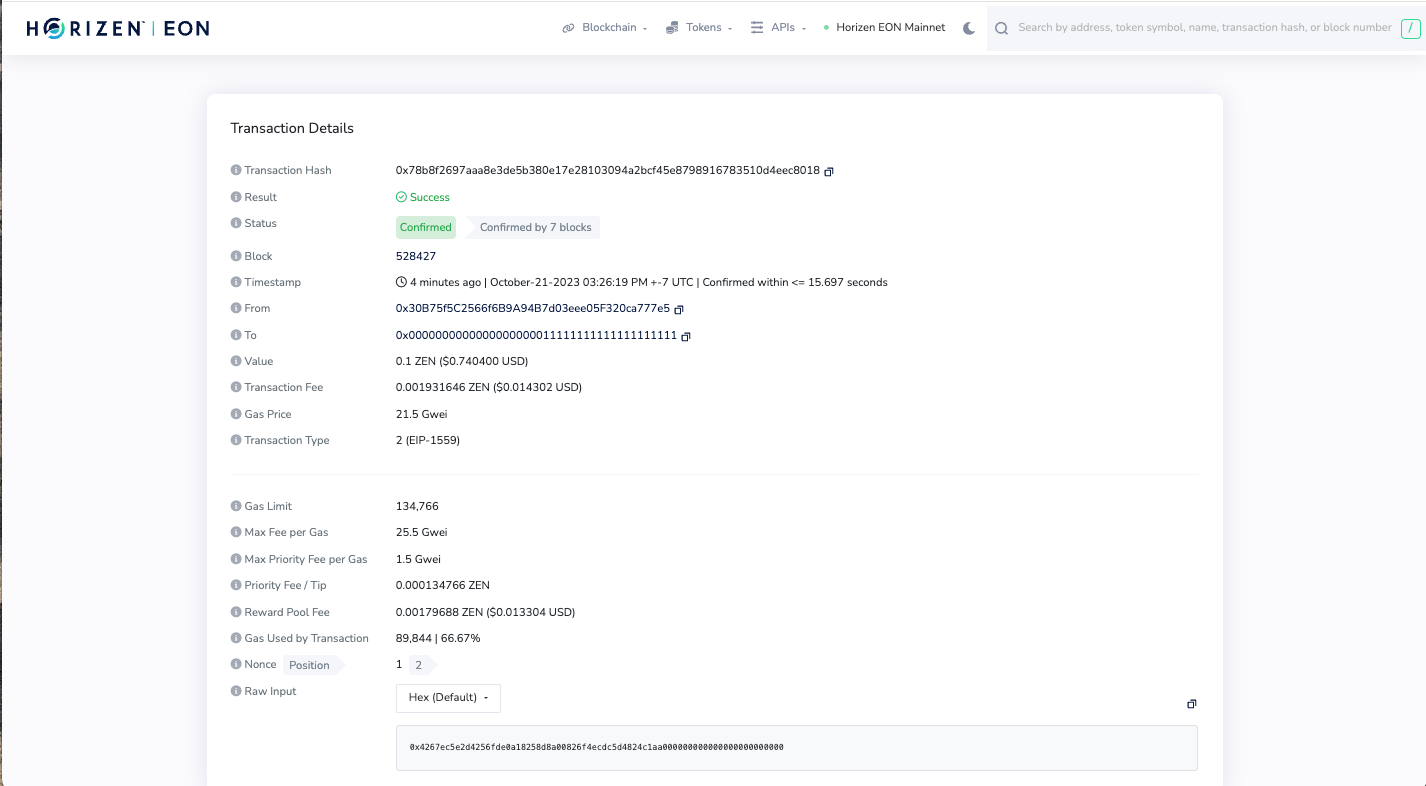Click info icon beside Gas Limit
1426x786 pixels.
coord(236,506)
